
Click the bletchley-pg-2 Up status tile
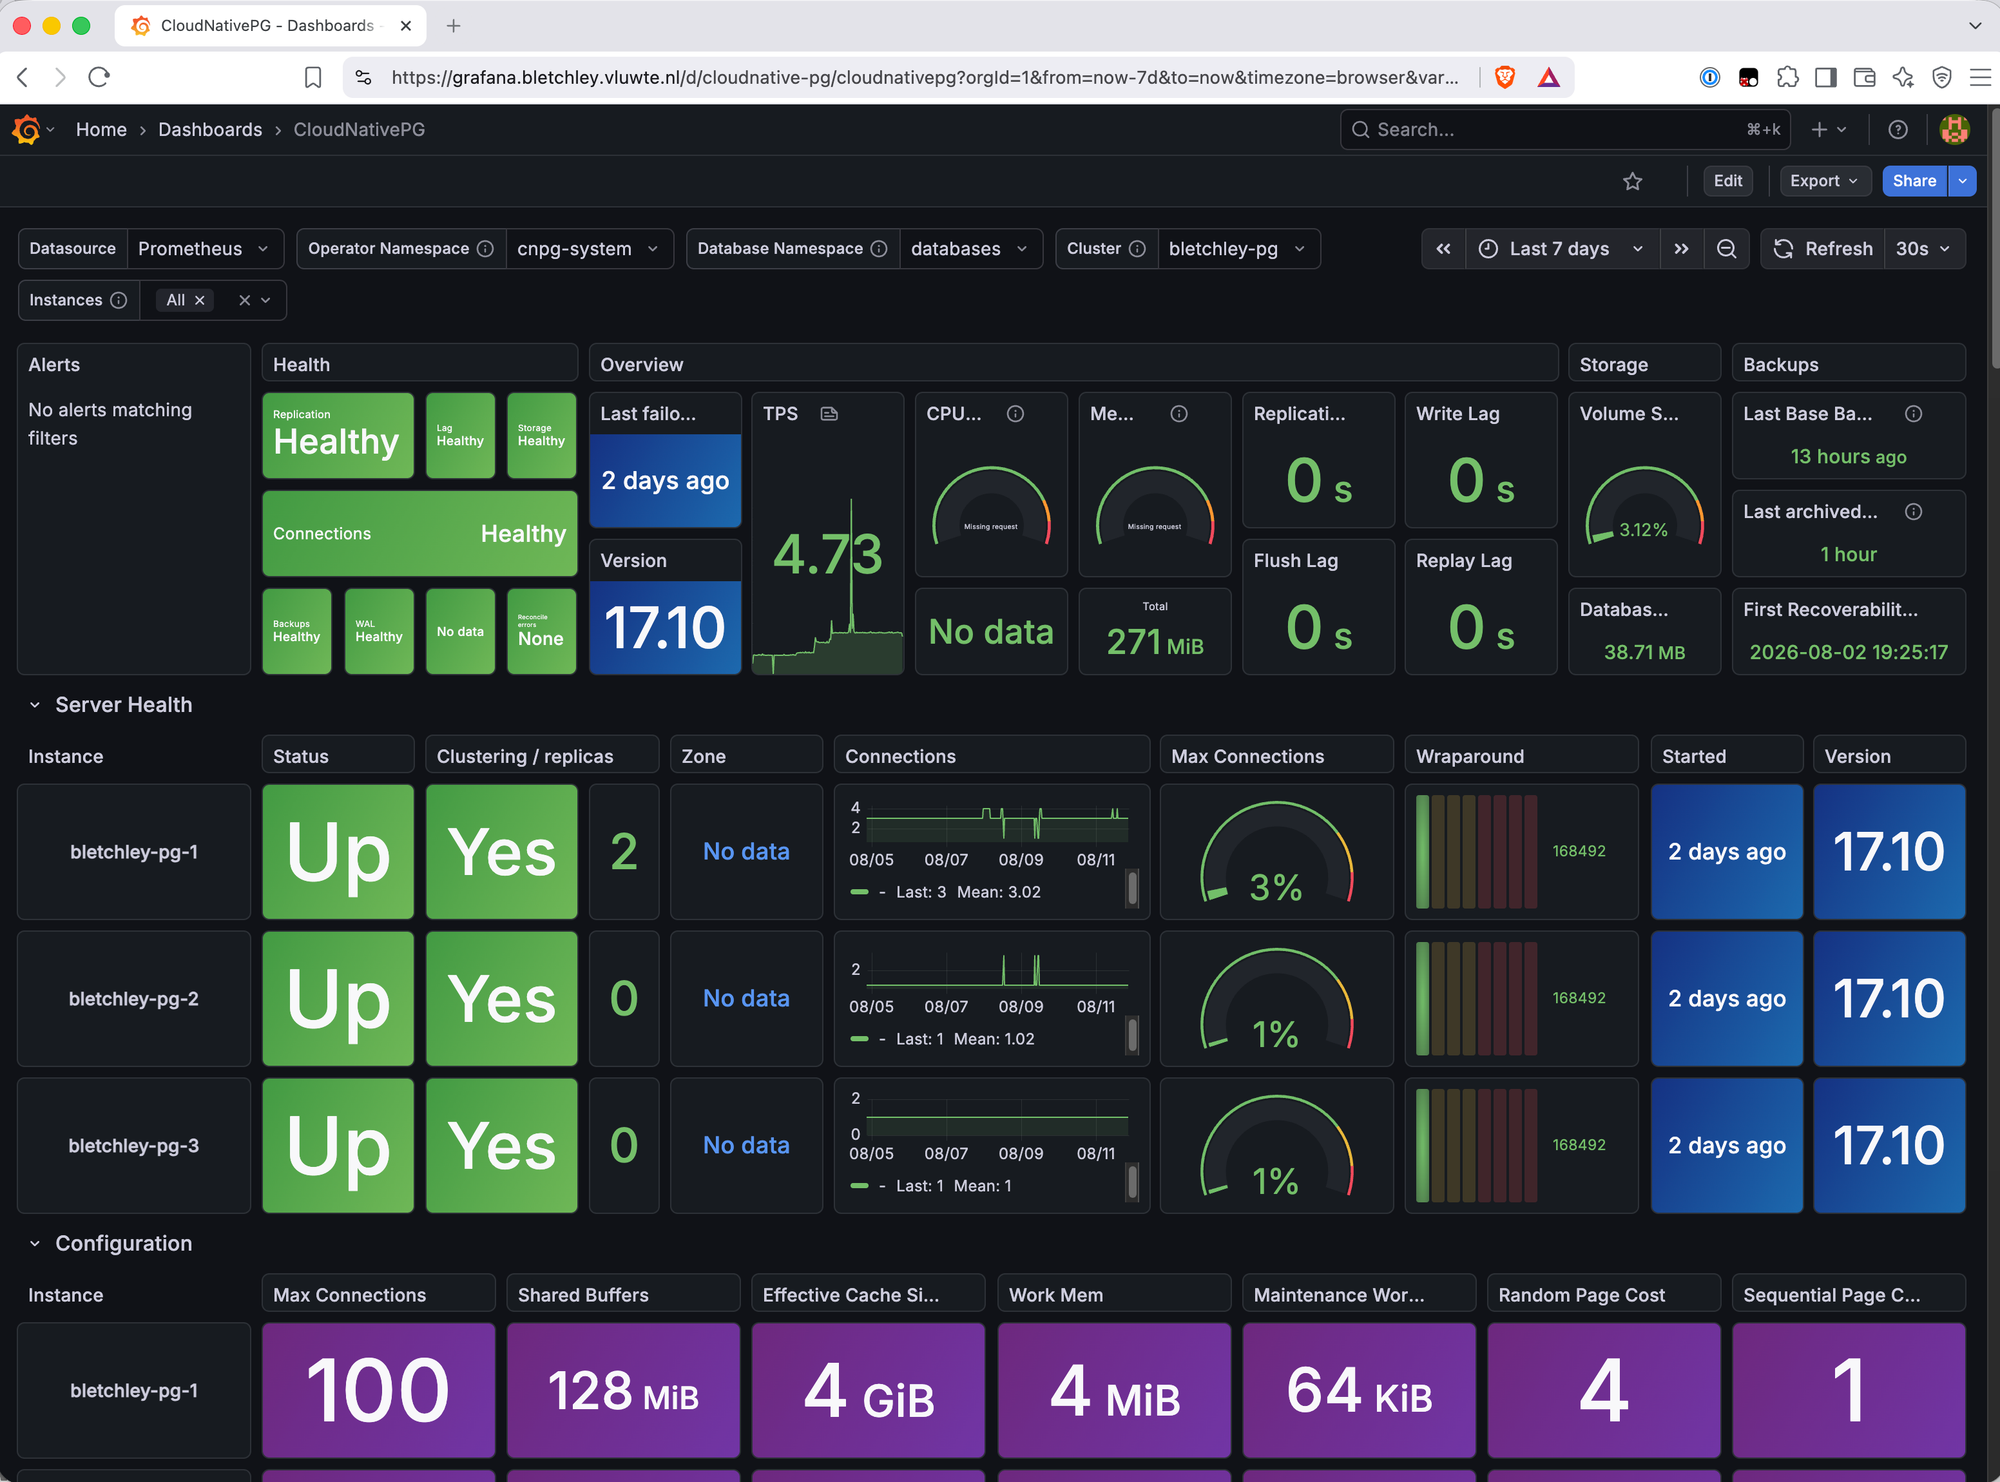(338, 999)
